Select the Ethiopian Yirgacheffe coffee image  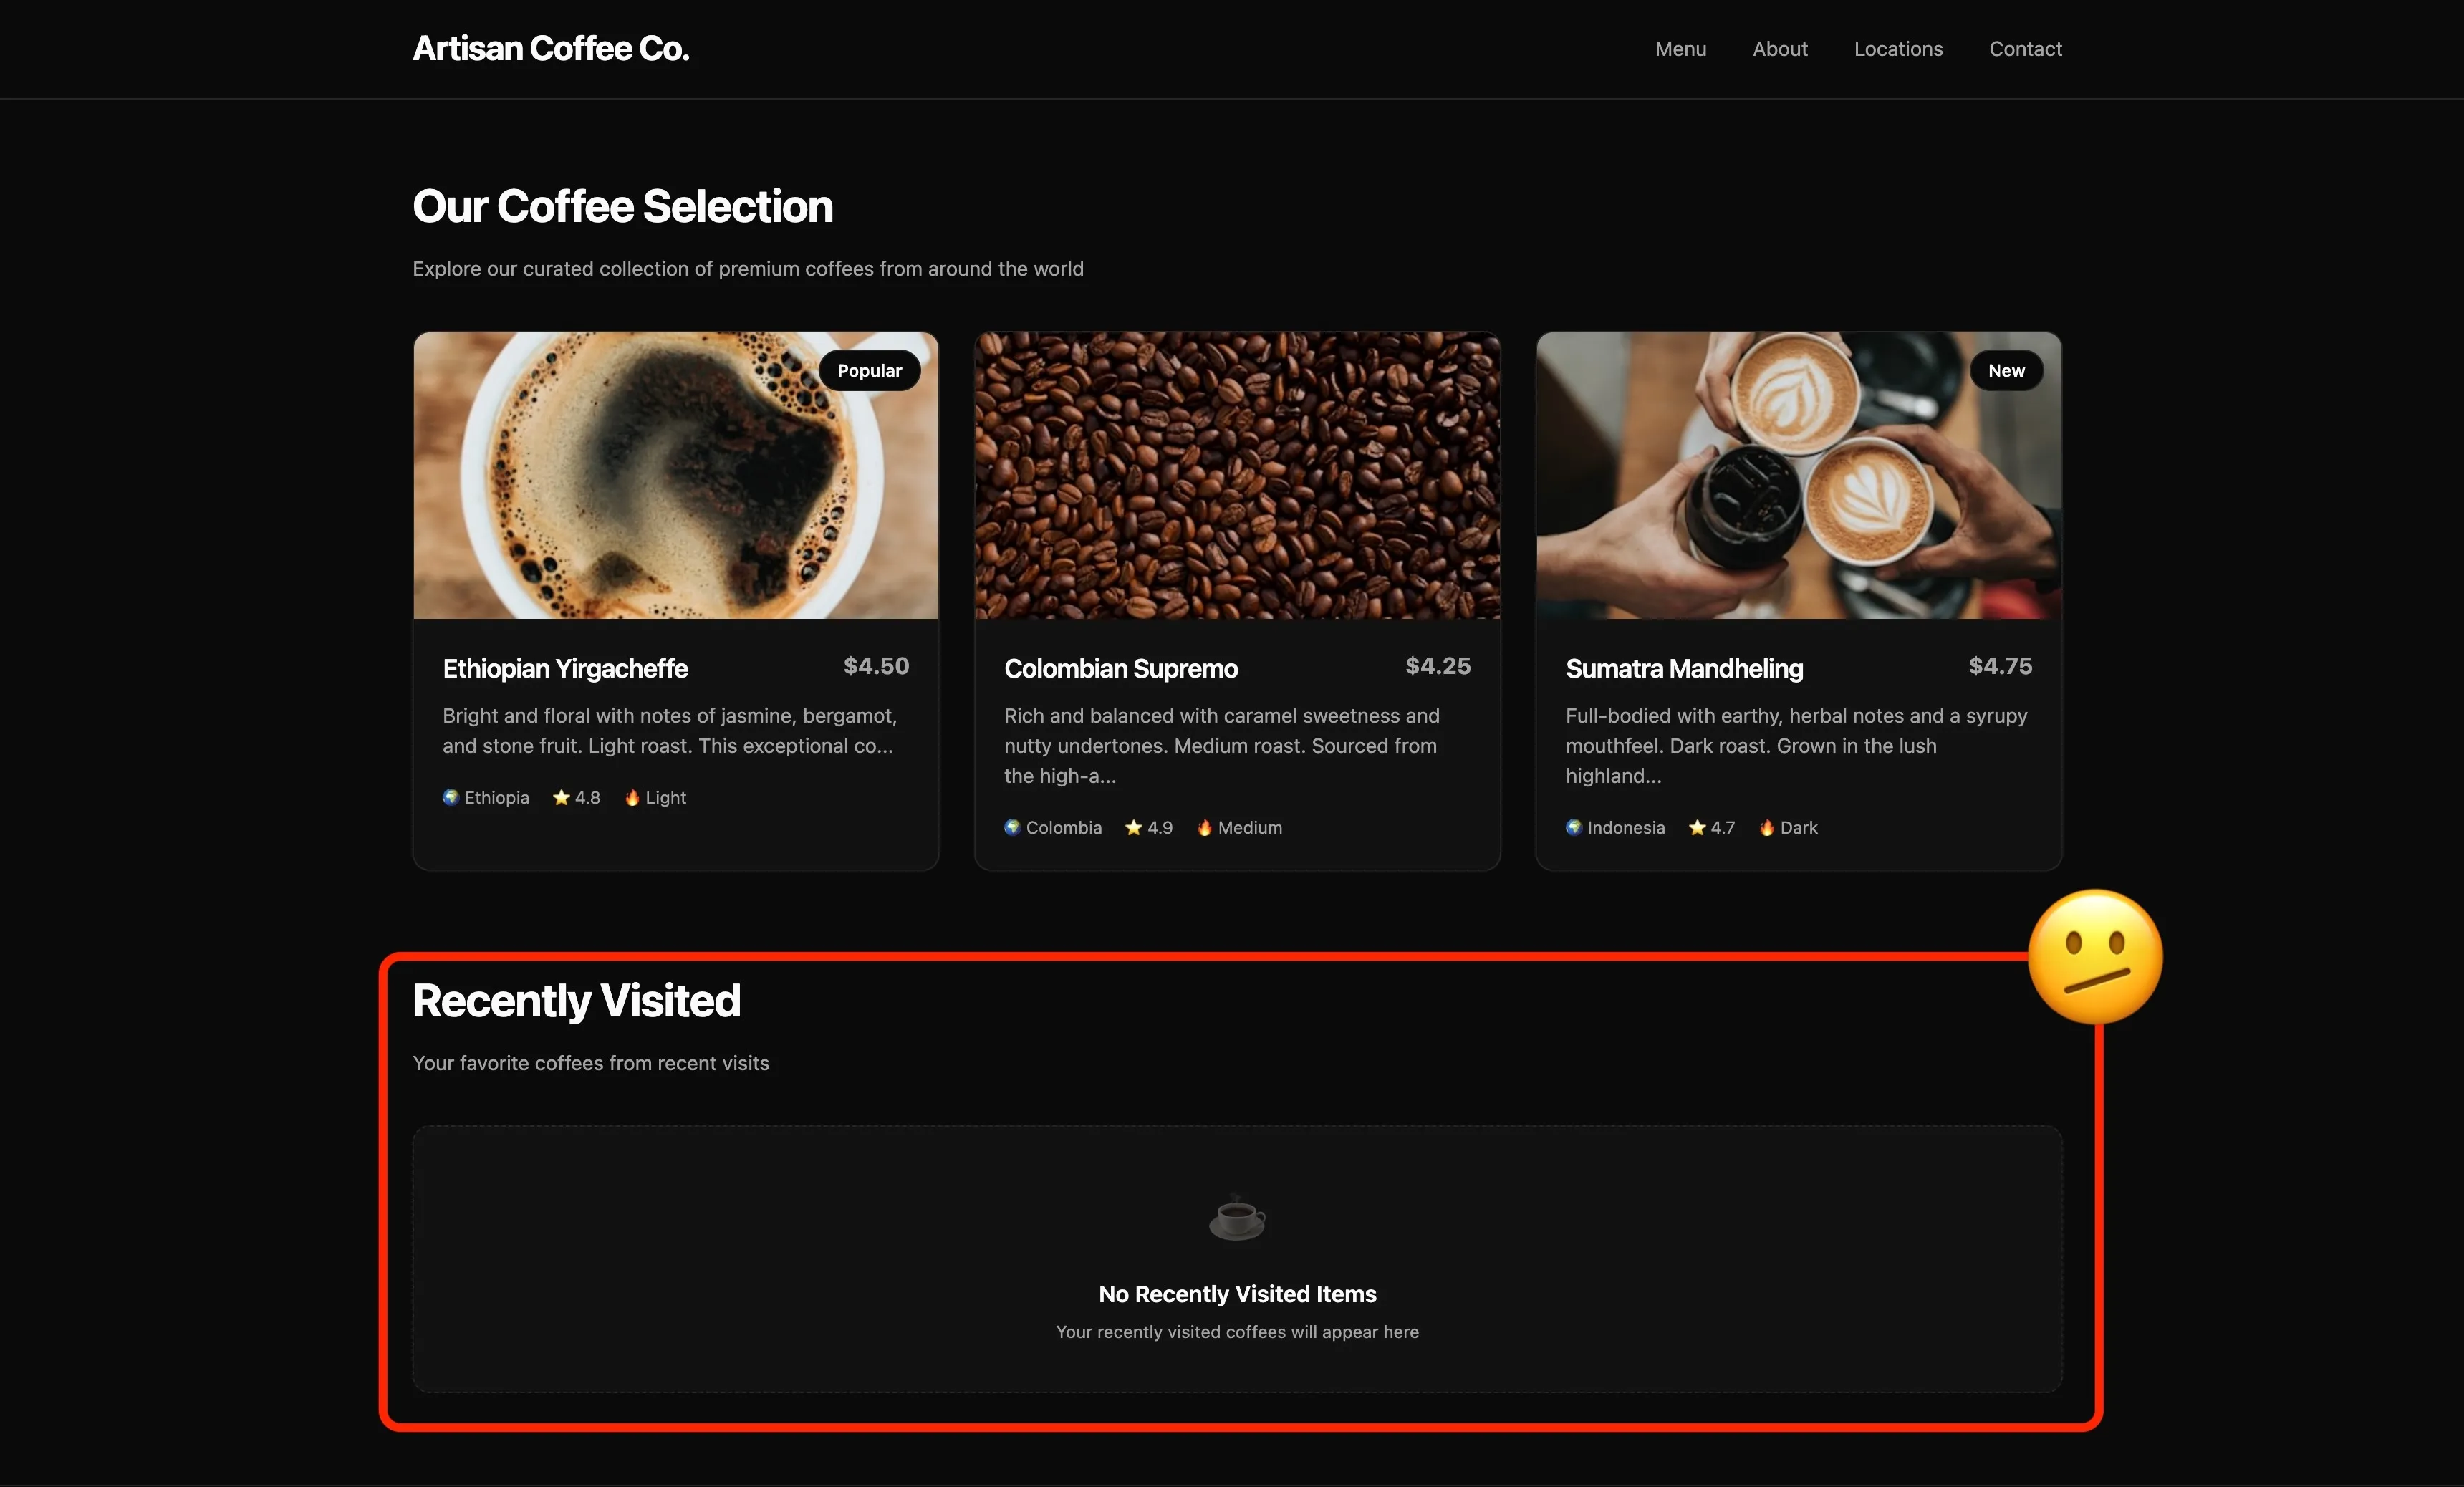click(675, 476)
